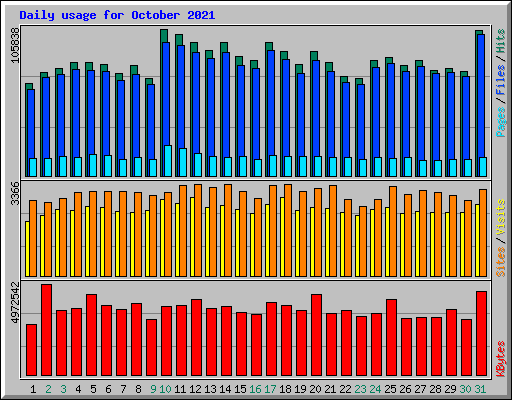Viewport: 512px width, 400px height.
Task: Click day 20 label on the x-axis
Action: pos(315,389)
